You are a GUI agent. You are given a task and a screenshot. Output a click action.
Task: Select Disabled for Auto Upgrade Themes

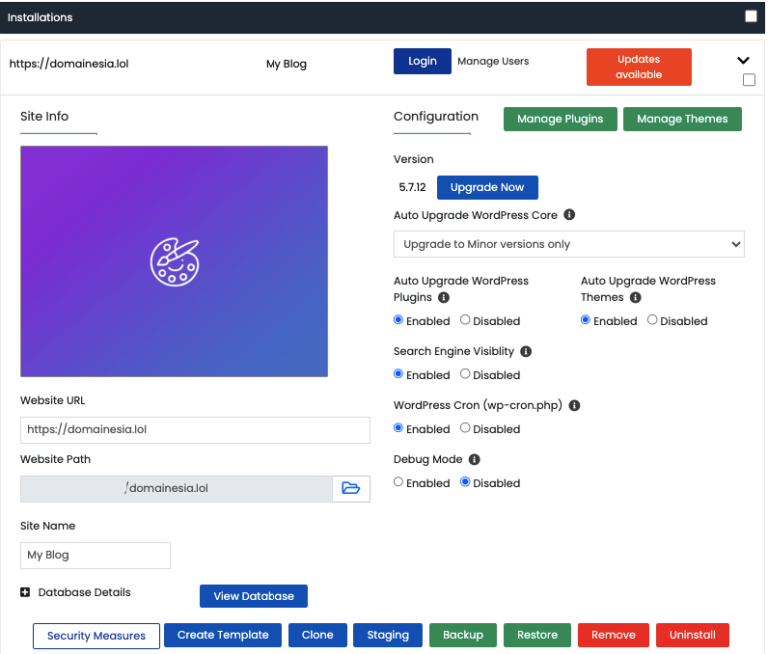point(652,320)
